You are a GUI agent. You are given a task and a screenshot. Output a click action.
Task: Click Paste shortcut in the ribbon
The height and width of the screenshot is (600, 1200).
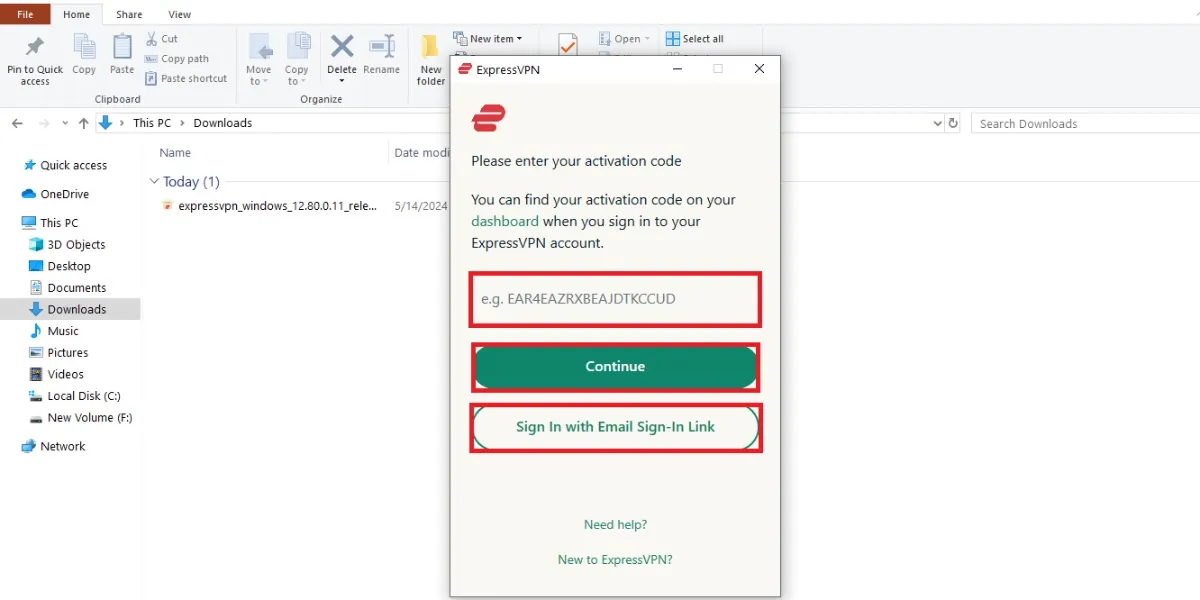point(186,79)
